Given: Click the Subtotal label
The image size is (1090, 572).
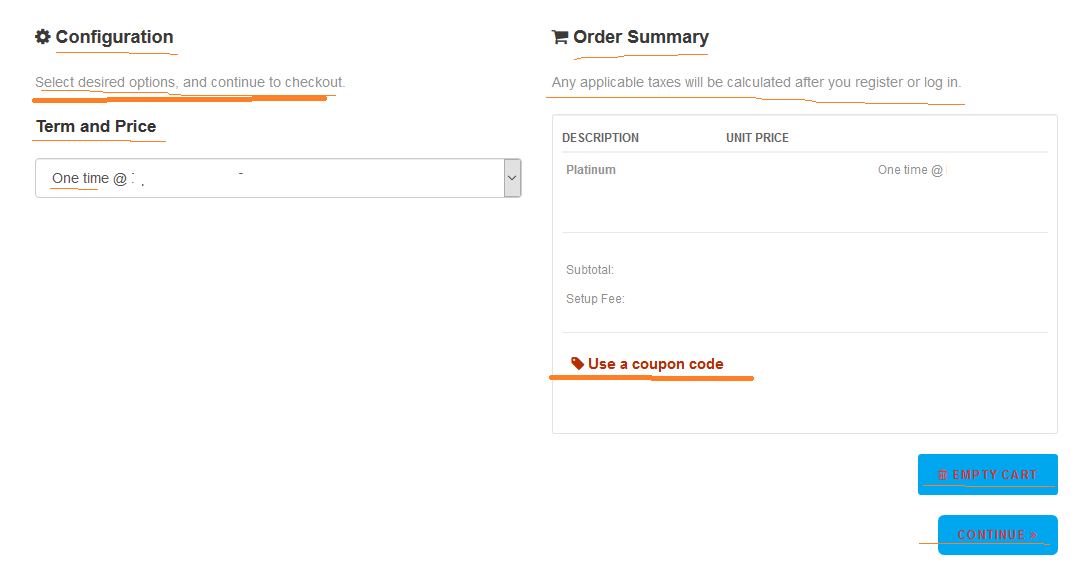Looking at the screenshot, I should [x=589, y=270].
